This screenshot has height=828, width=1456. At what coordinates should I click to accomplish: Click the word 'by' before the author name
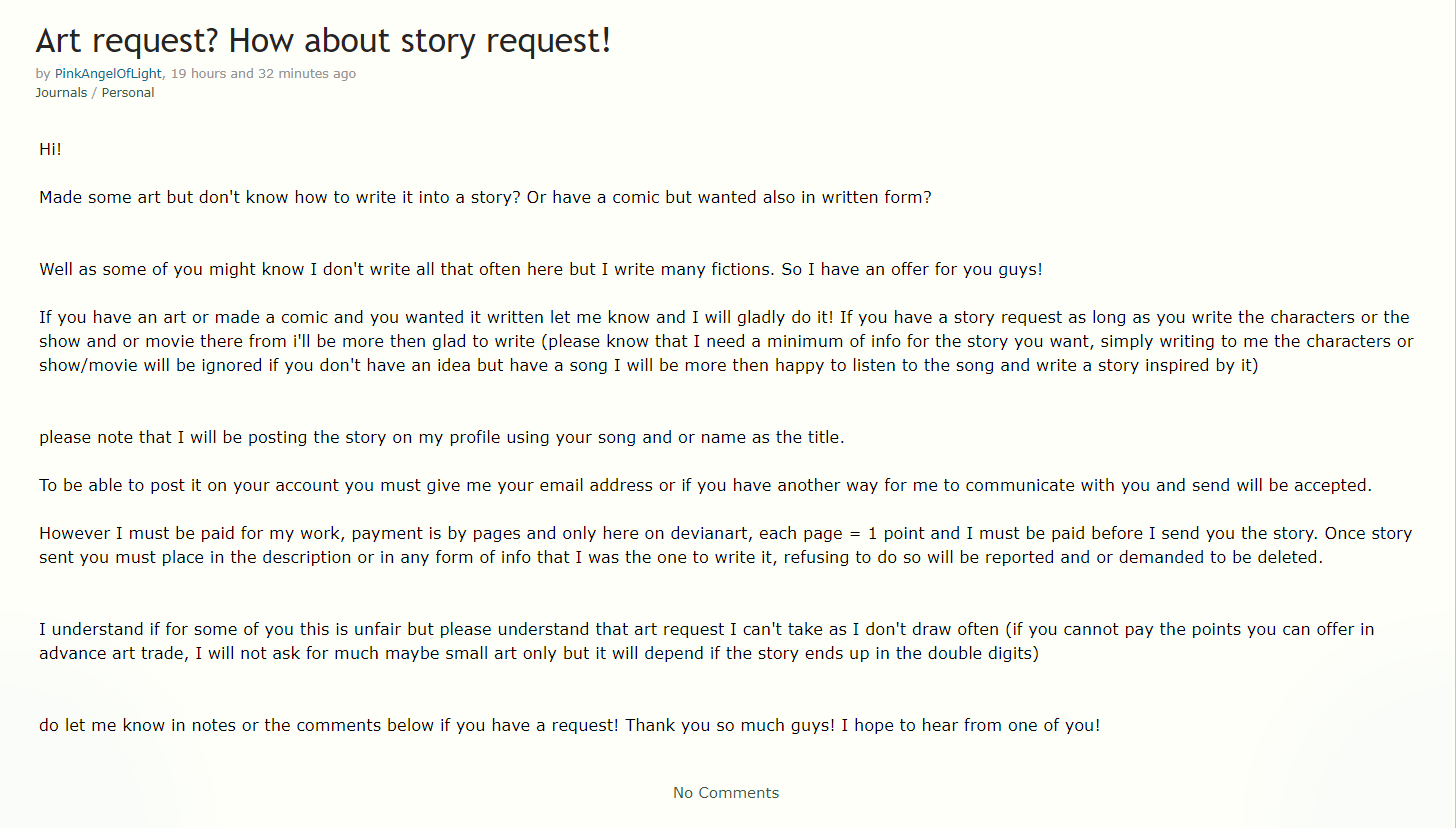click(x=43, y=73)
